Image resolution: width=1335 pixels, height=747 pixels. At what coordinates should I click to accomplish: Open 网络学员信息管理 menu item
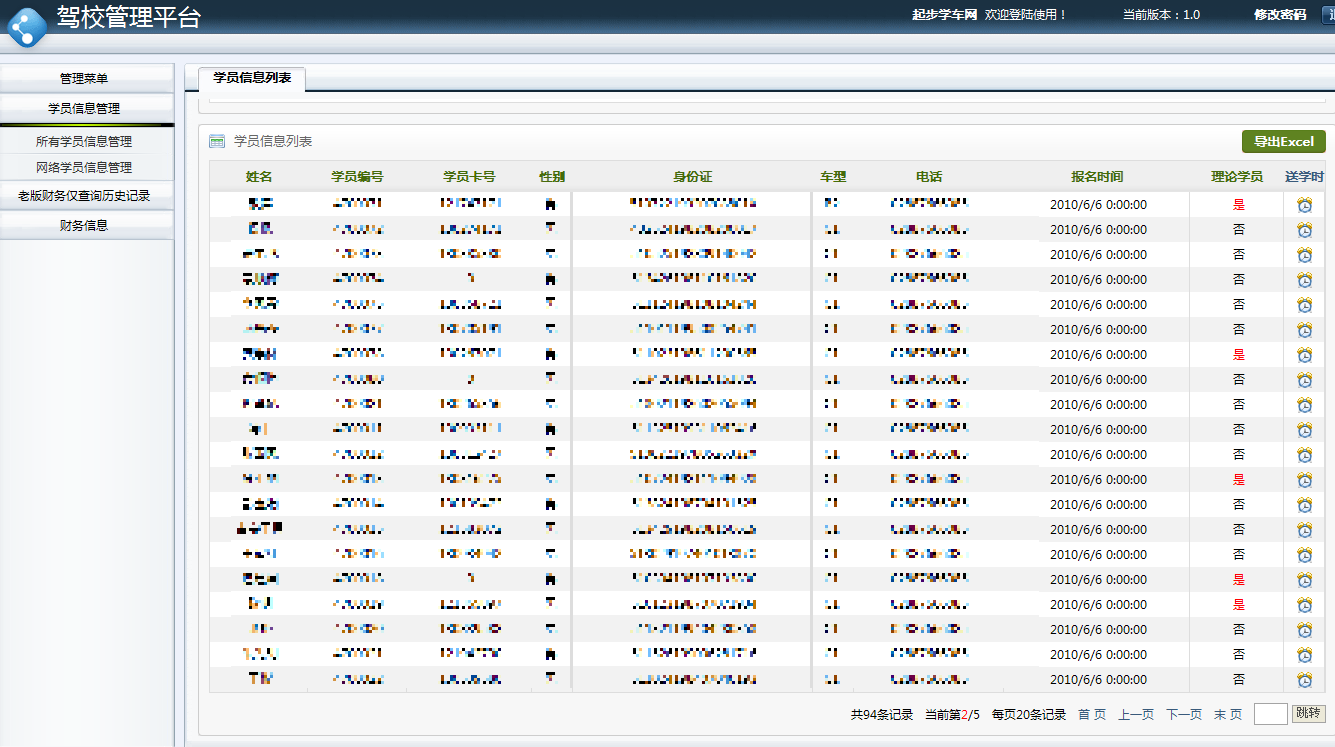(84, 167)
